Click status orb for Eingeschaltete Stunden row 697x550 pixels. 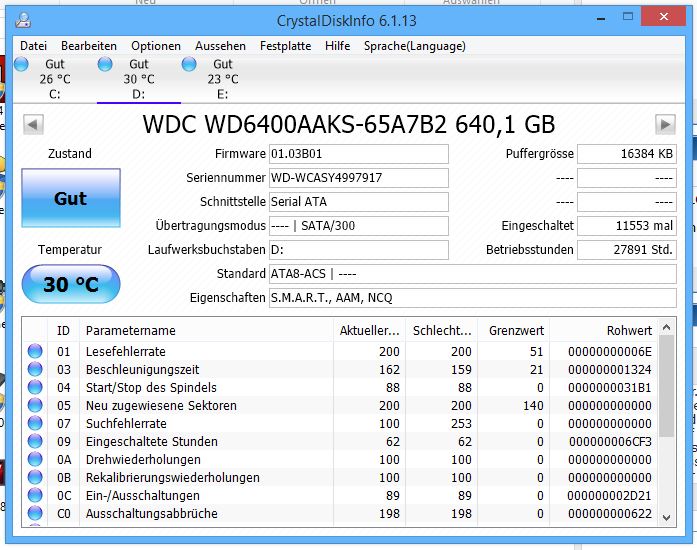[35, 441]
